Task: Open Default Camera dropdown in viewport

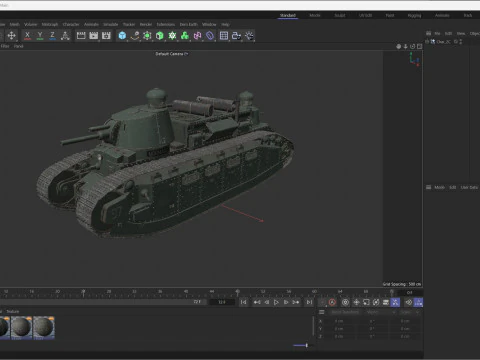Action: (x=172, y=54)
